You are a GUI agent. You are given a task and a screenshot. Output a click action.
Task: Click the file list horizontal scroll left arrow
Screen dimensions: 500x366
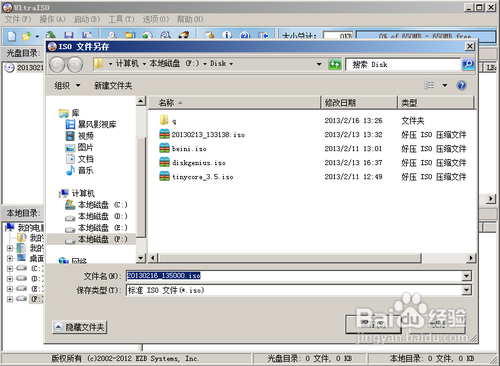pos(153,258)
